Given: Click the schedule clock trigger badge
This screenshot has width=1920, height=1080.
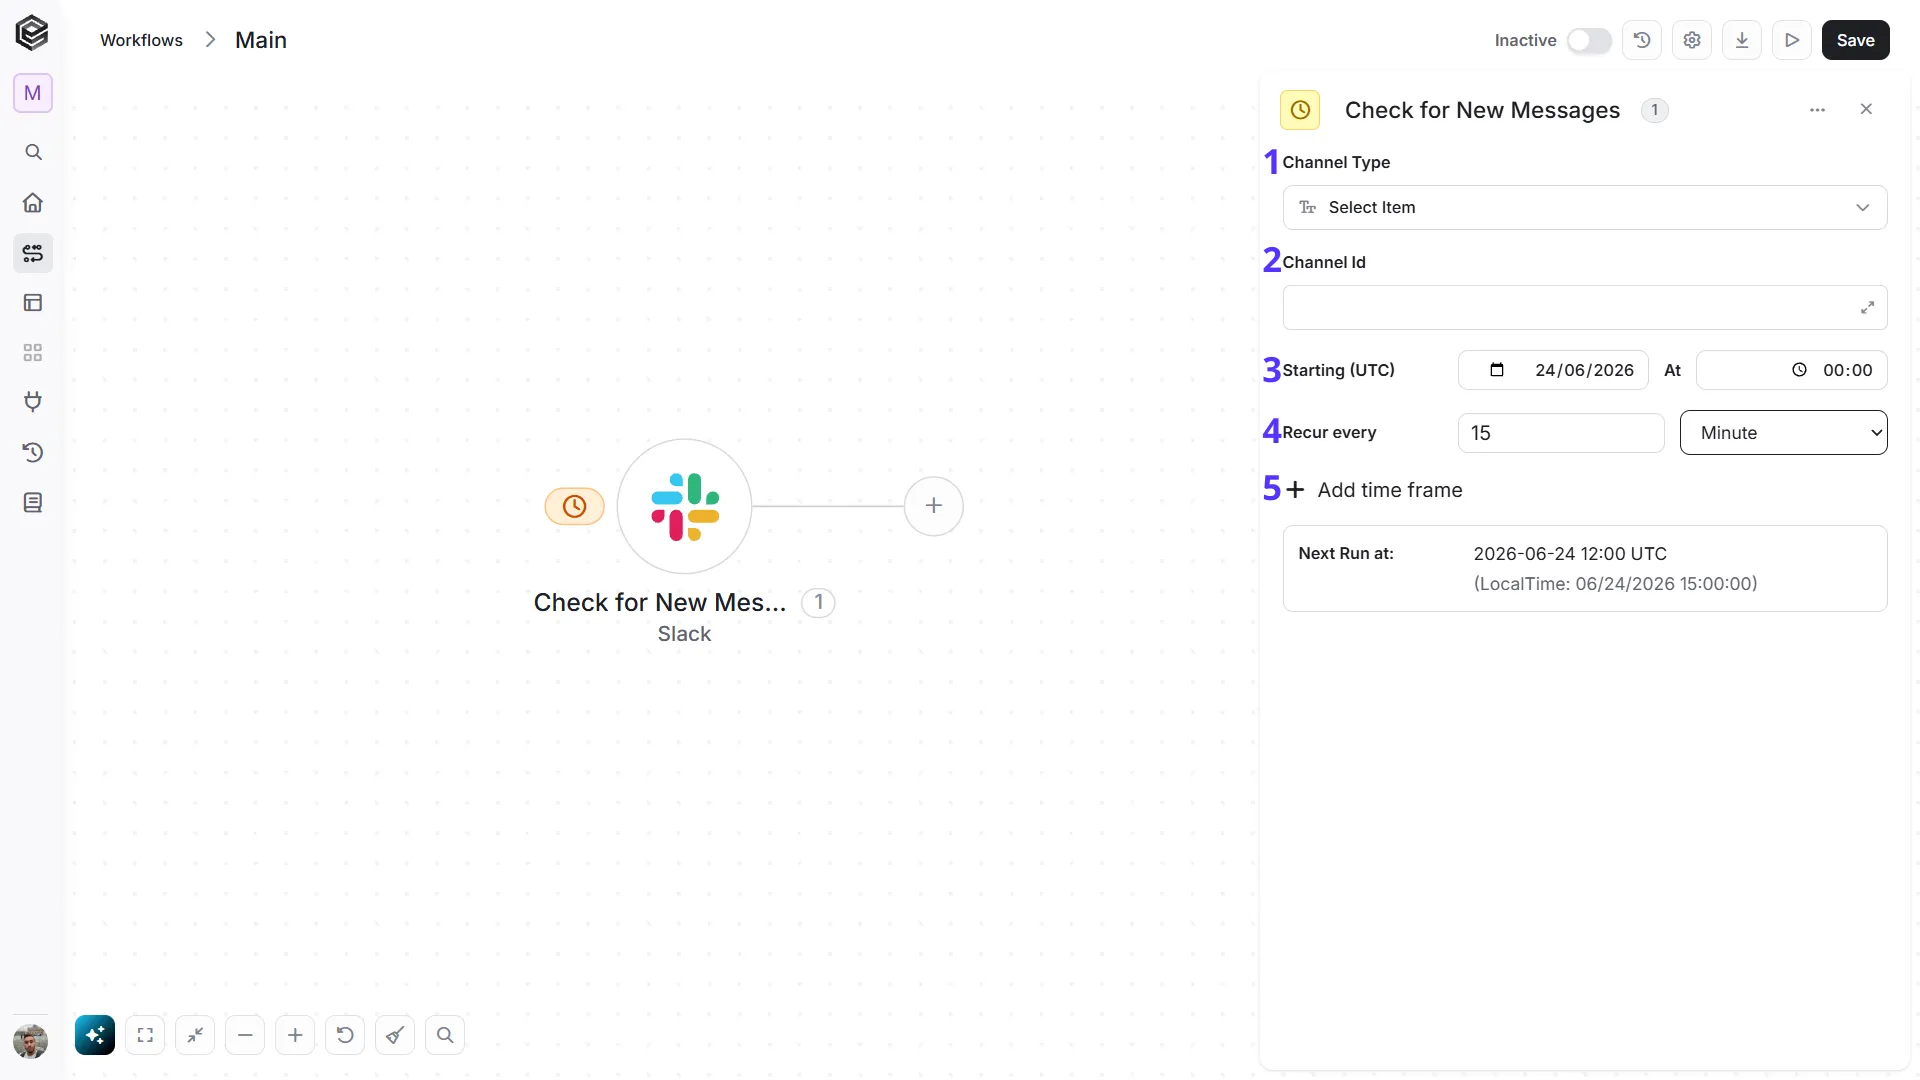Looking at the screenshot, I should (x=574, y=506).
